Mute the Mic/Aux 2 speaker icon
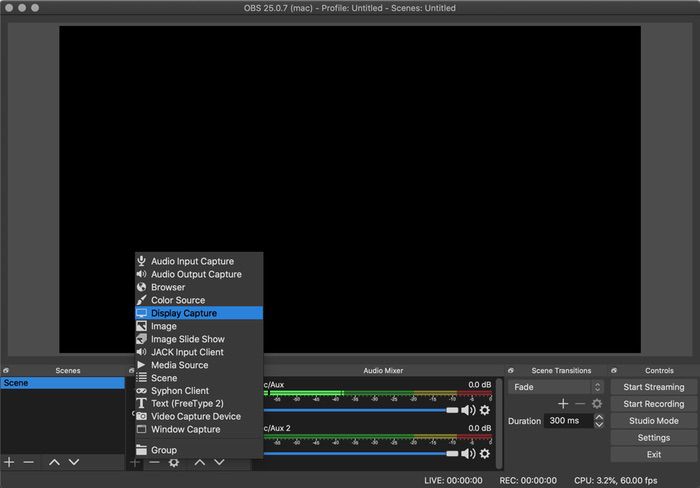The height and width of the screenshot is (488, 700). point(467,453)
